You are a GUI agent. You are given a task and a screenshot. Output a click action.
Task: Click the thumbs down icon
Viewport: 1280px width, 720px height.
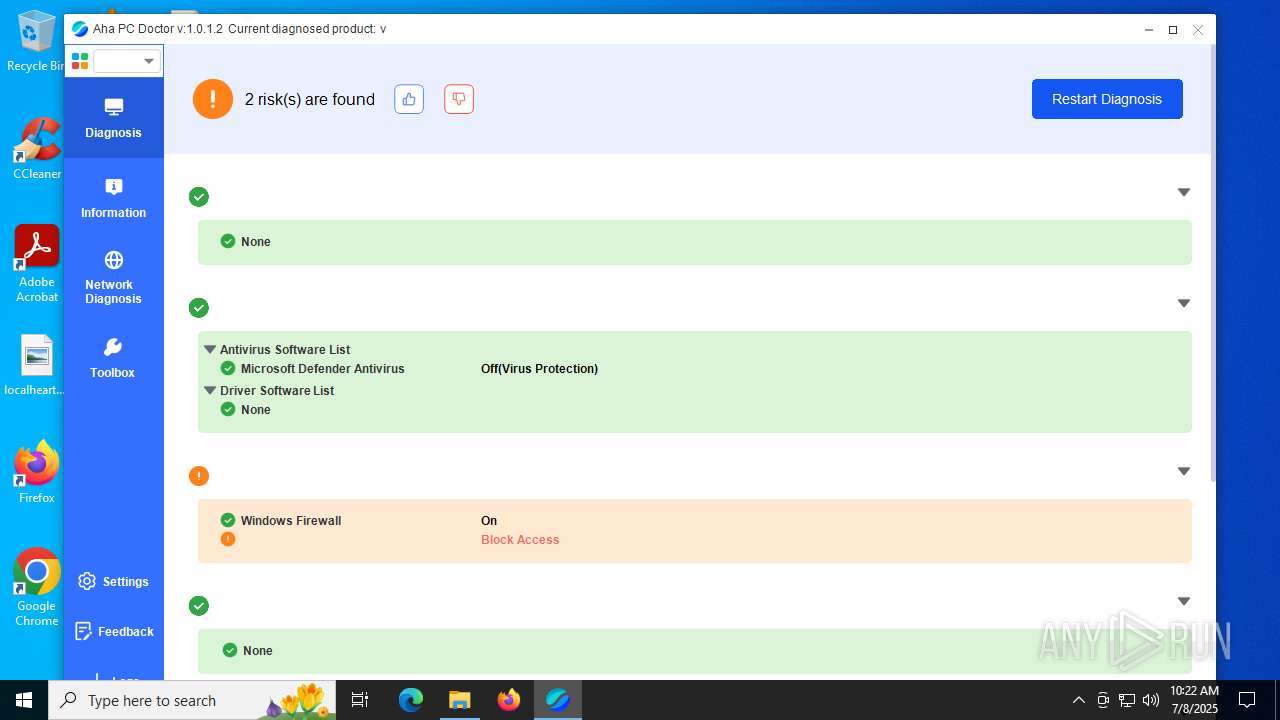click(x=459, y=99)
